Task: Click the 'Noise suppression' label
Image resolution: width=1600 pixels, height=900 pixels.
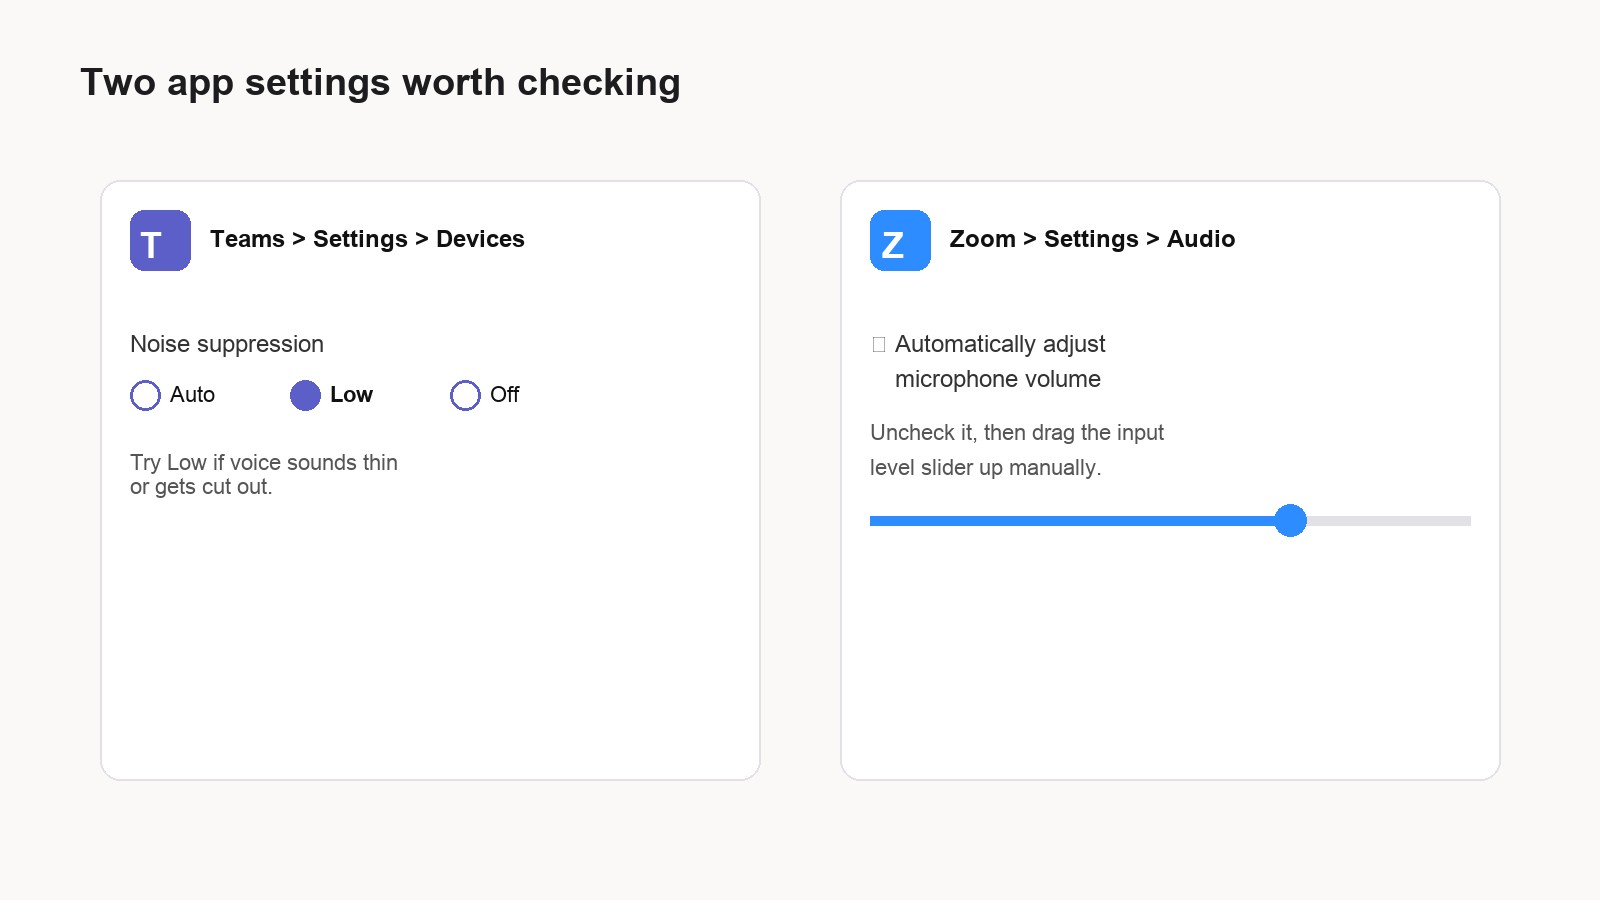Action: [227, 344]
